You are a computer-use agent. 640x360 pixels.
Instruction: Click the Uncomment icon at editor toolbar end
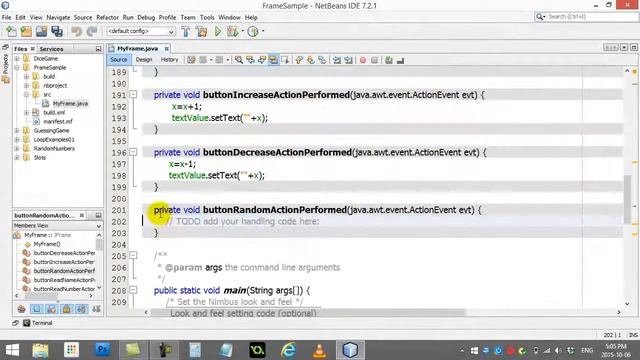tap(400, 60)
